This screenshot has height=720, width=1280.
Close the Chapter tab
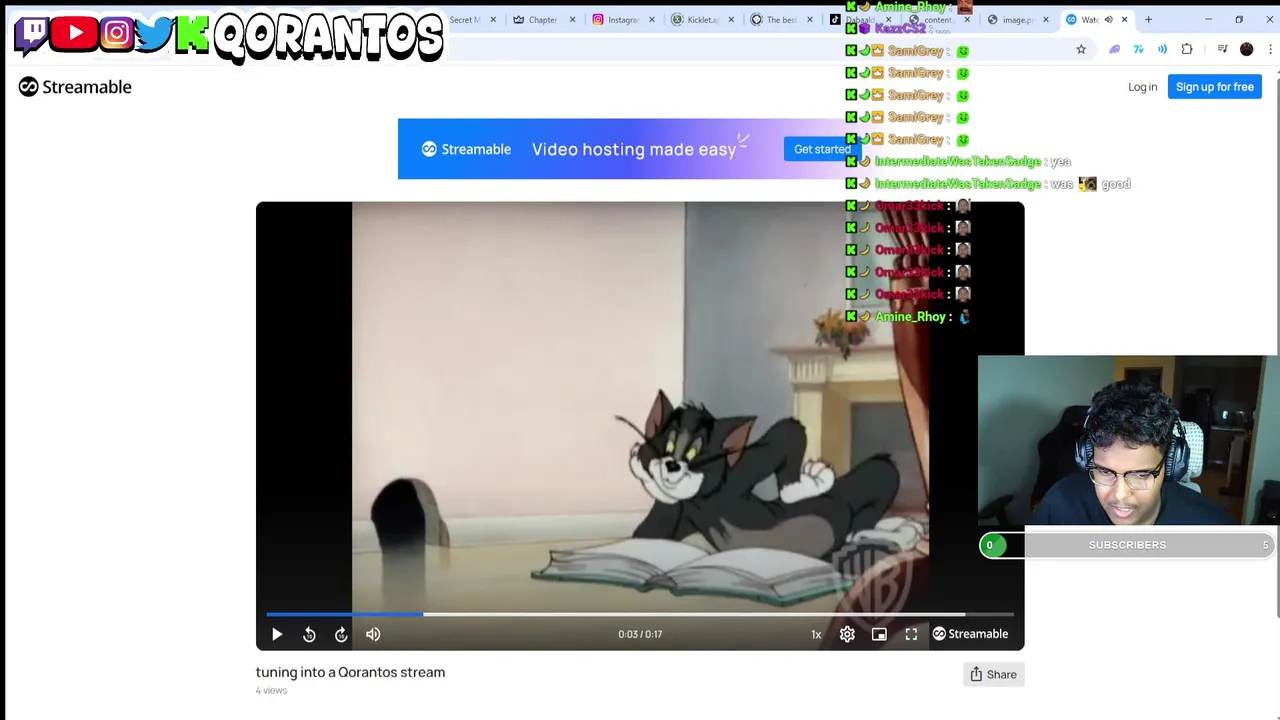point(572,19)
